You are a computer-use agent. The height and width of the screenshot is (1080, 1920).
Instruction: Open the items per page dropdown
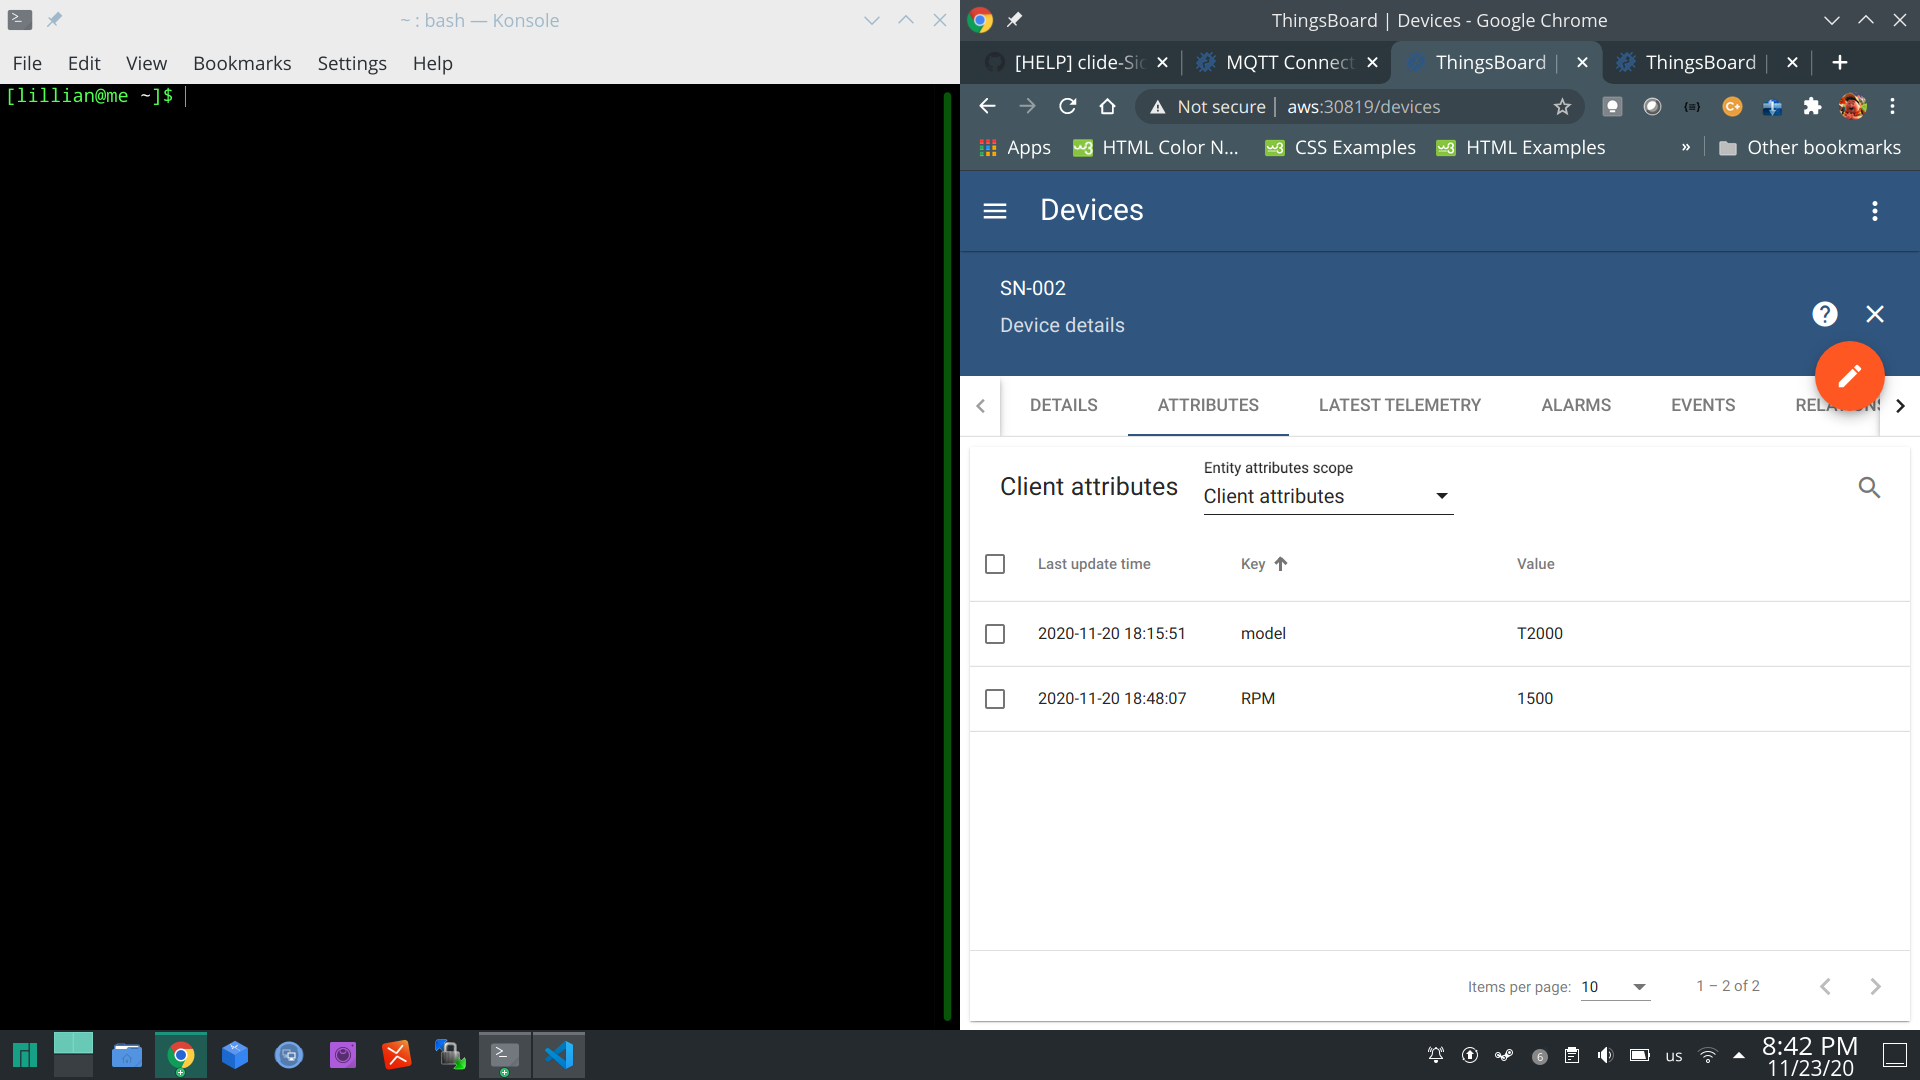point(1614,986)
